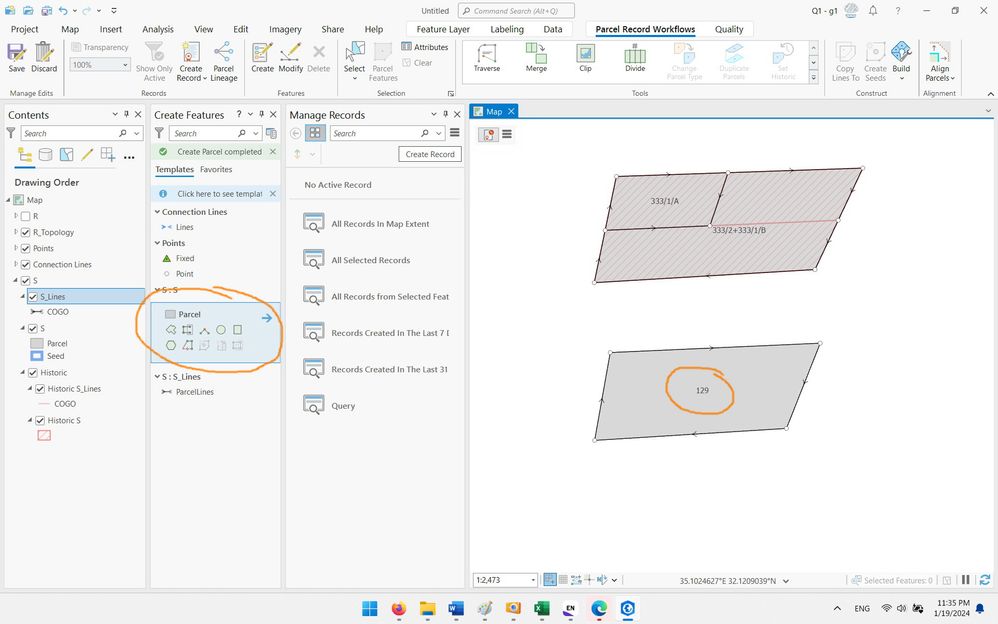The image size is (998, 624).
Task: Choose the Merge parcels tool
Action: point(536,57)
